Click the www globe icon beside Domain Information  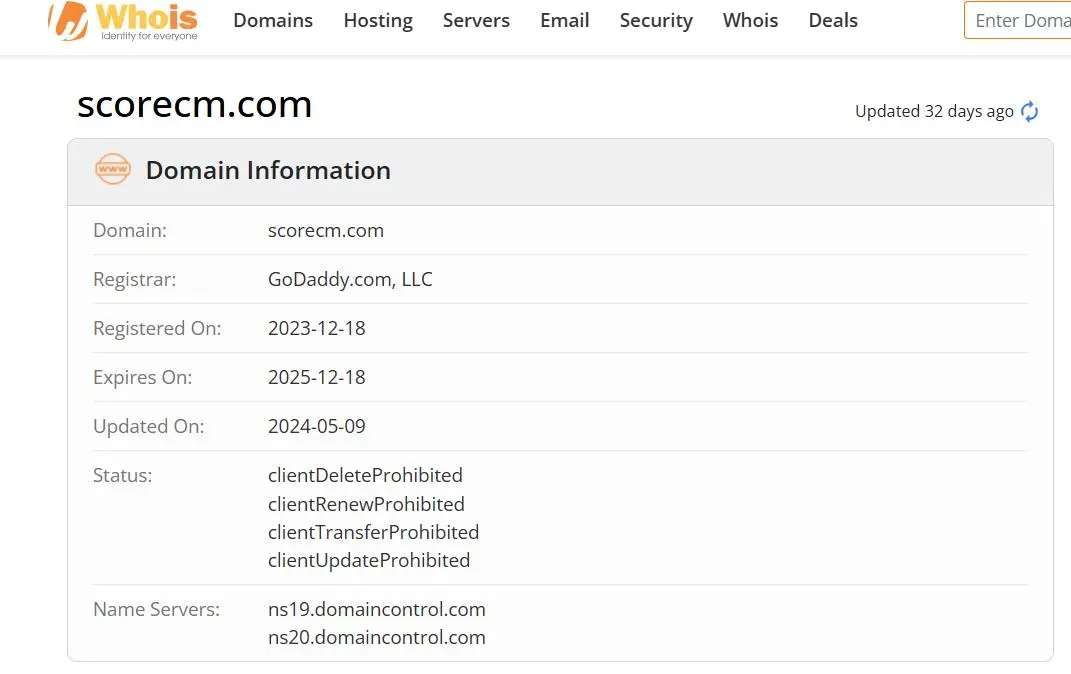113,169
